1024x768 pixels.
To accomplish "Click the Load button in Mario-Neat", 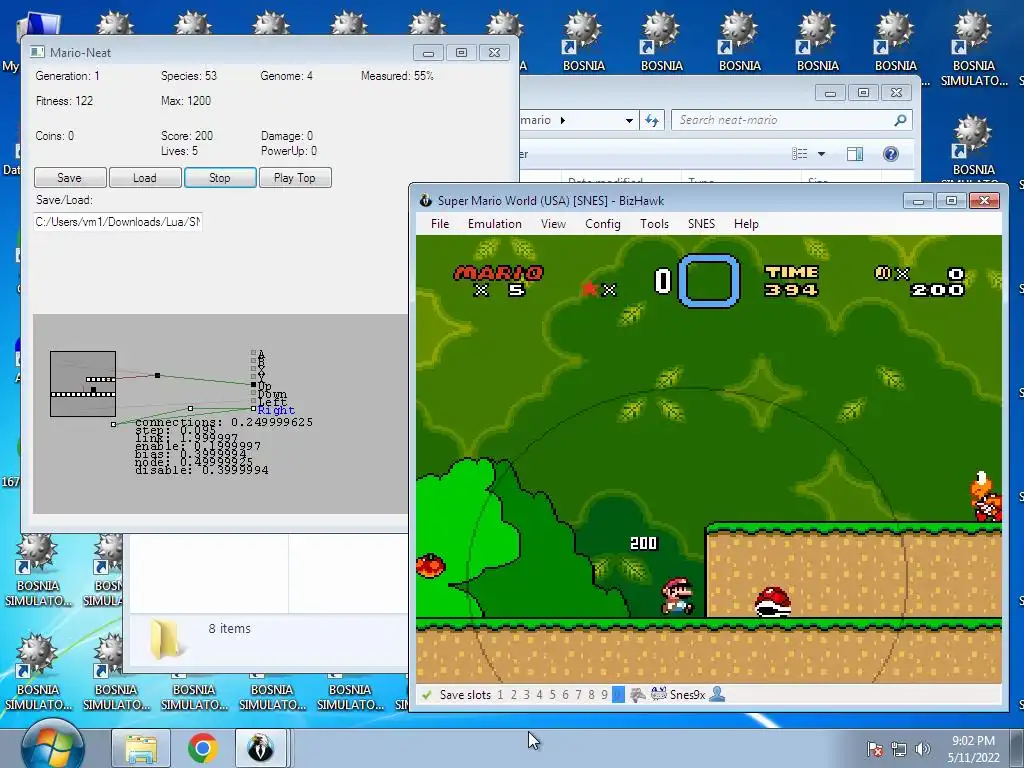I will (145, 178).
